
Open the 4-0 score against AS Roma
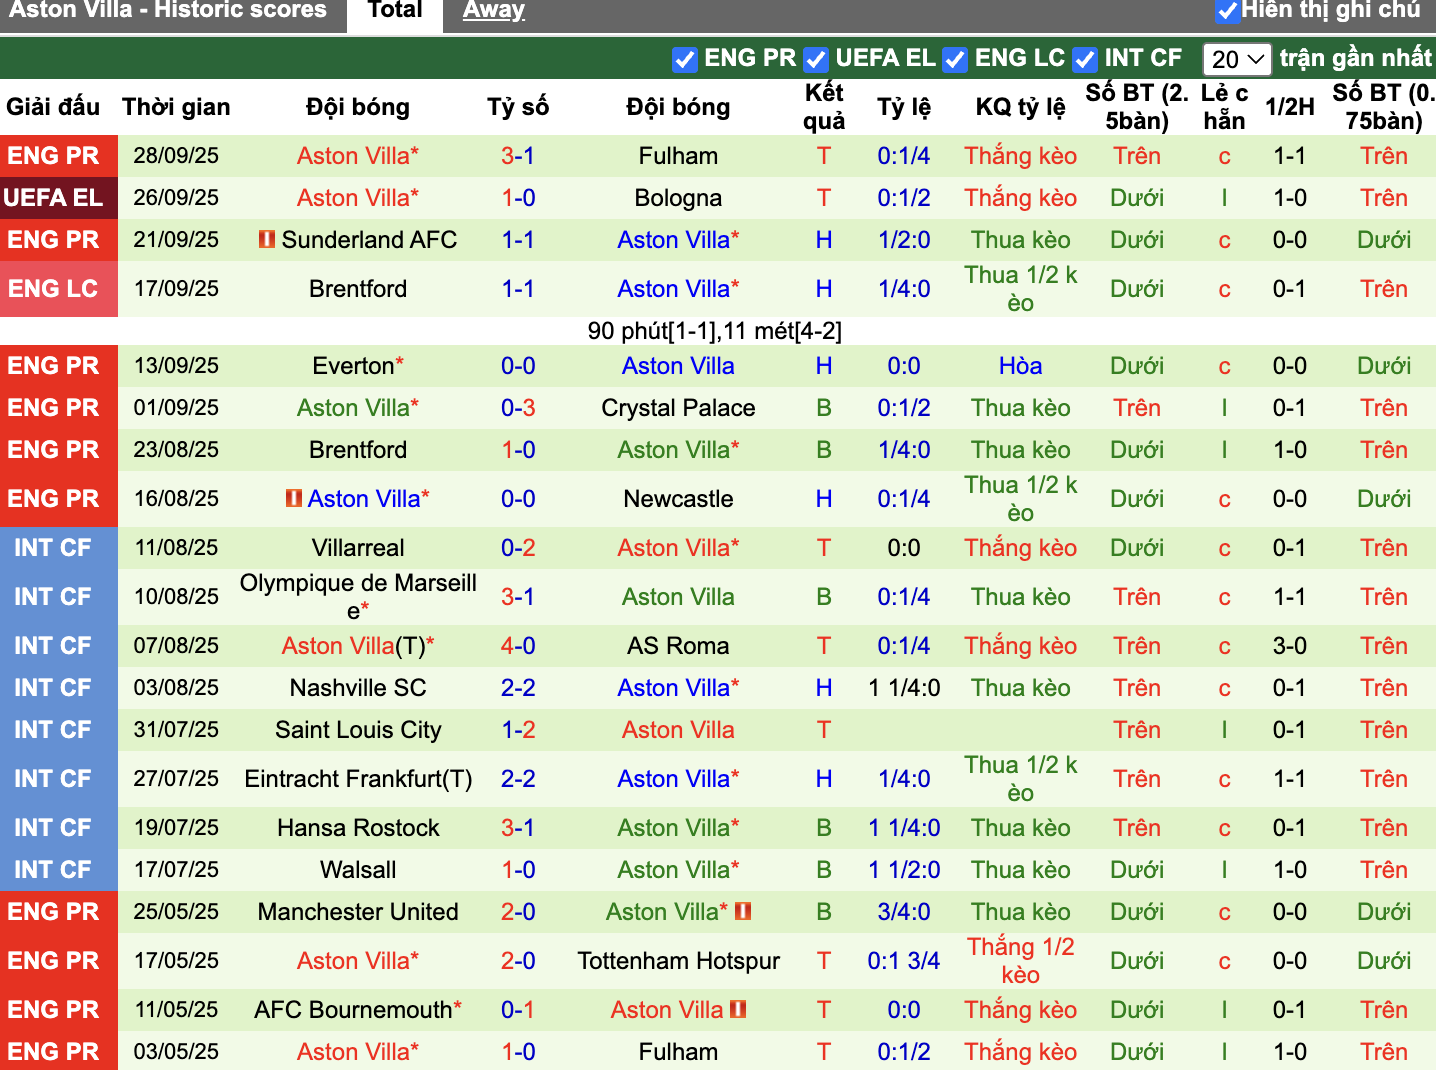[518, 646]
